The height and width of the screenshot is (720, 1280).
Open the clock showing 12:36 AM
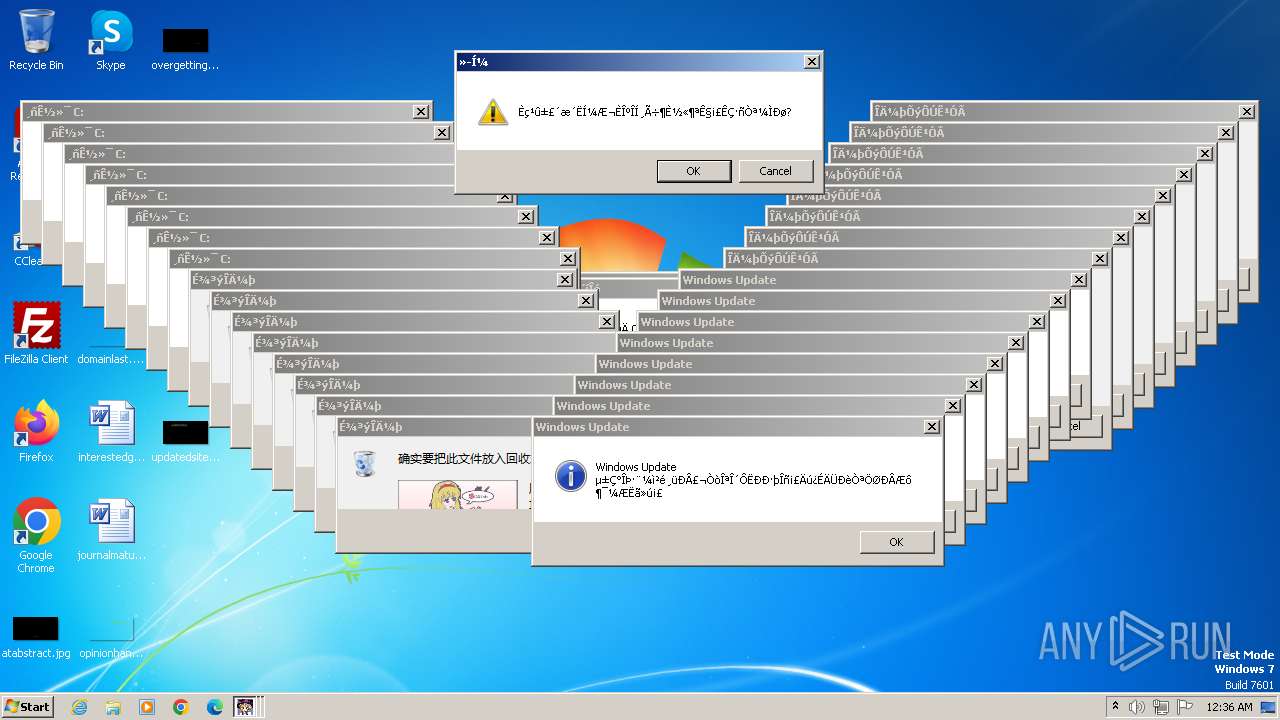tap(1229, 707)
